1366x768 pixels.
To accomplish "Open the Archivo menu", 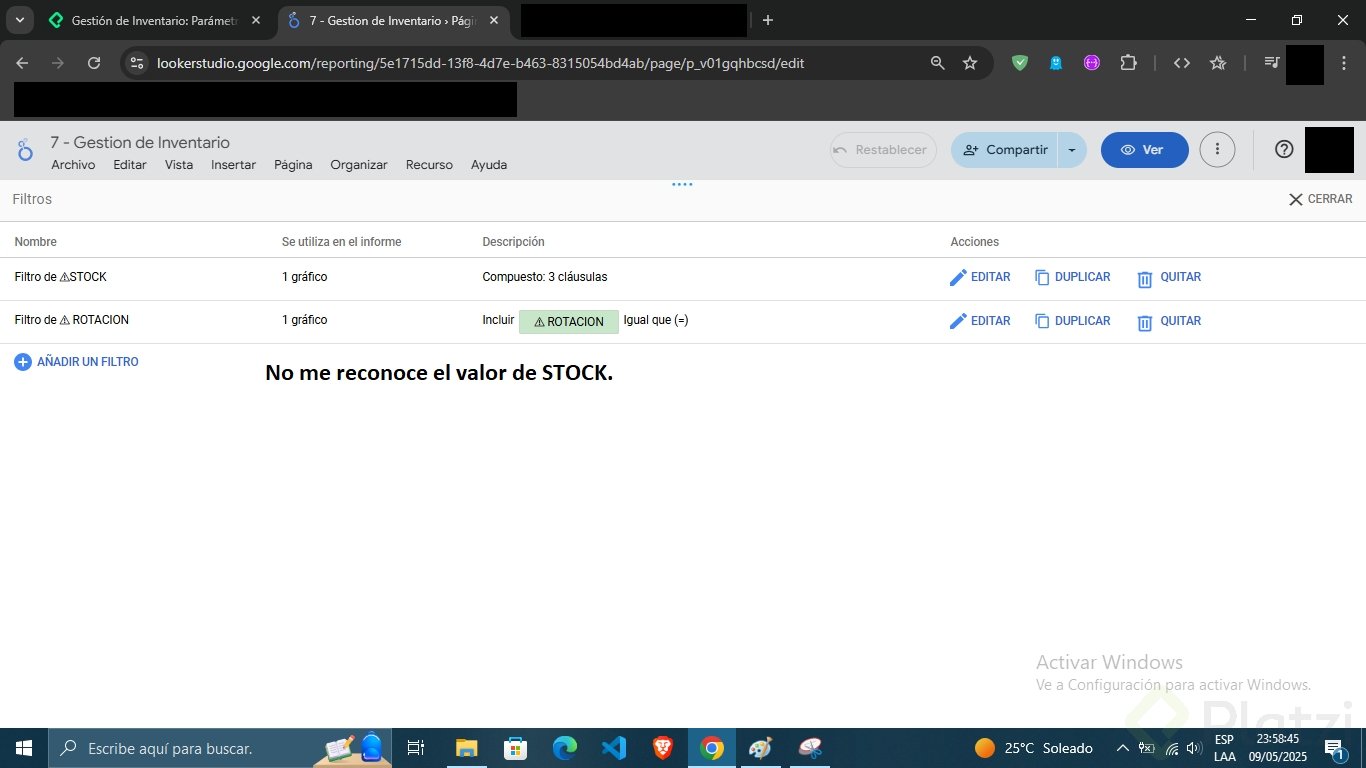I will 73,165.
